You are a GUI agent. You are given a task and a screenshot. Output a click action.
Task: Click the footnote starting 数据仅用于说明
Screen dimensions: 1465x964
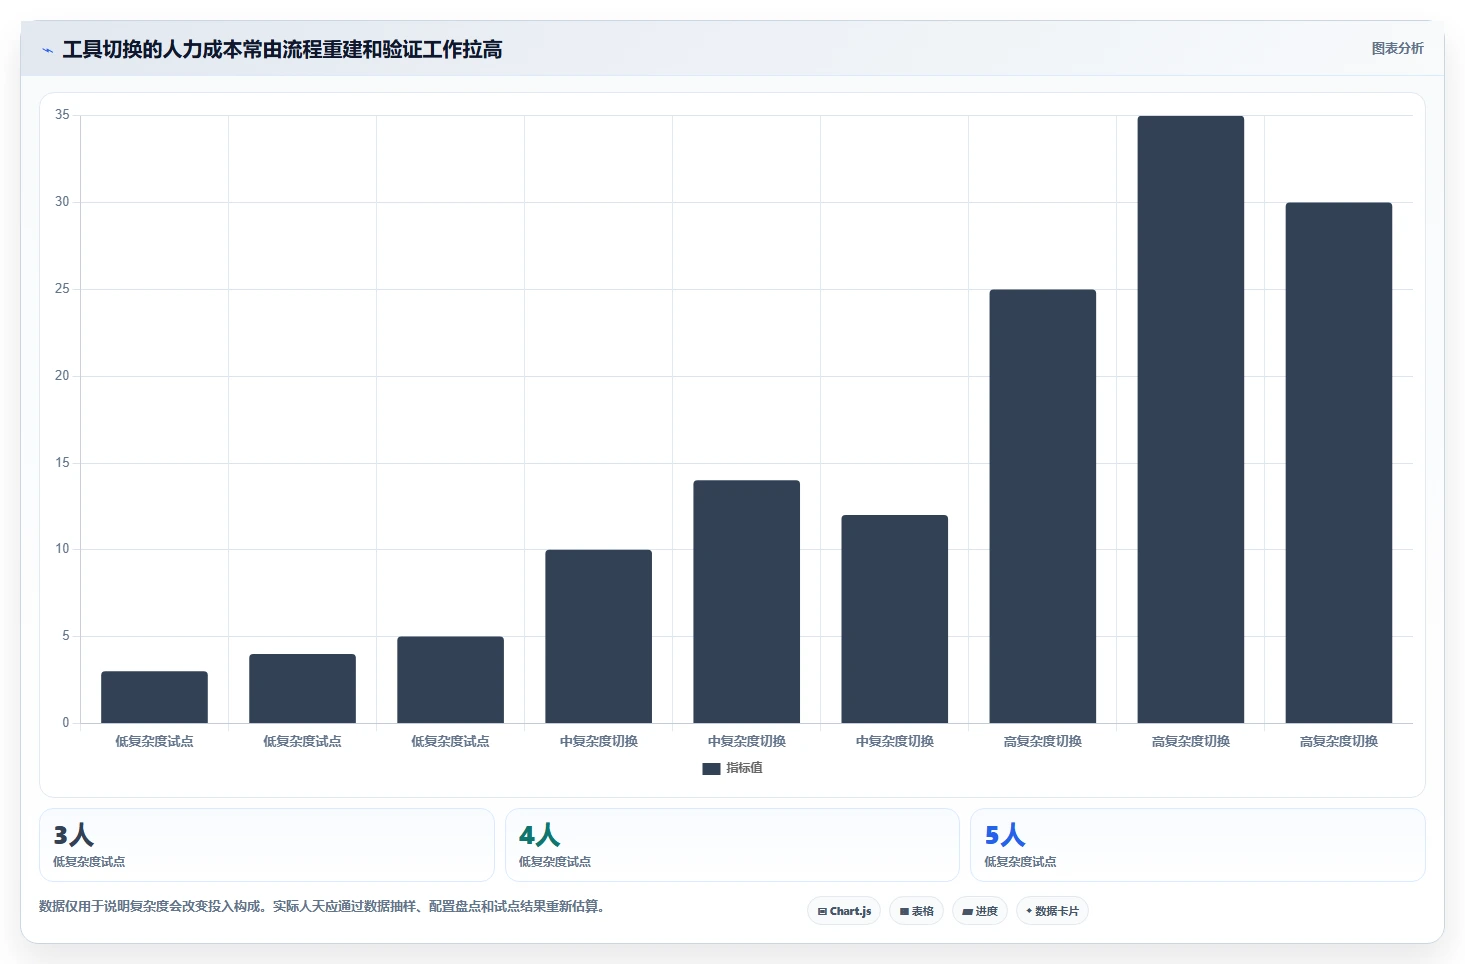click(324, 906)
